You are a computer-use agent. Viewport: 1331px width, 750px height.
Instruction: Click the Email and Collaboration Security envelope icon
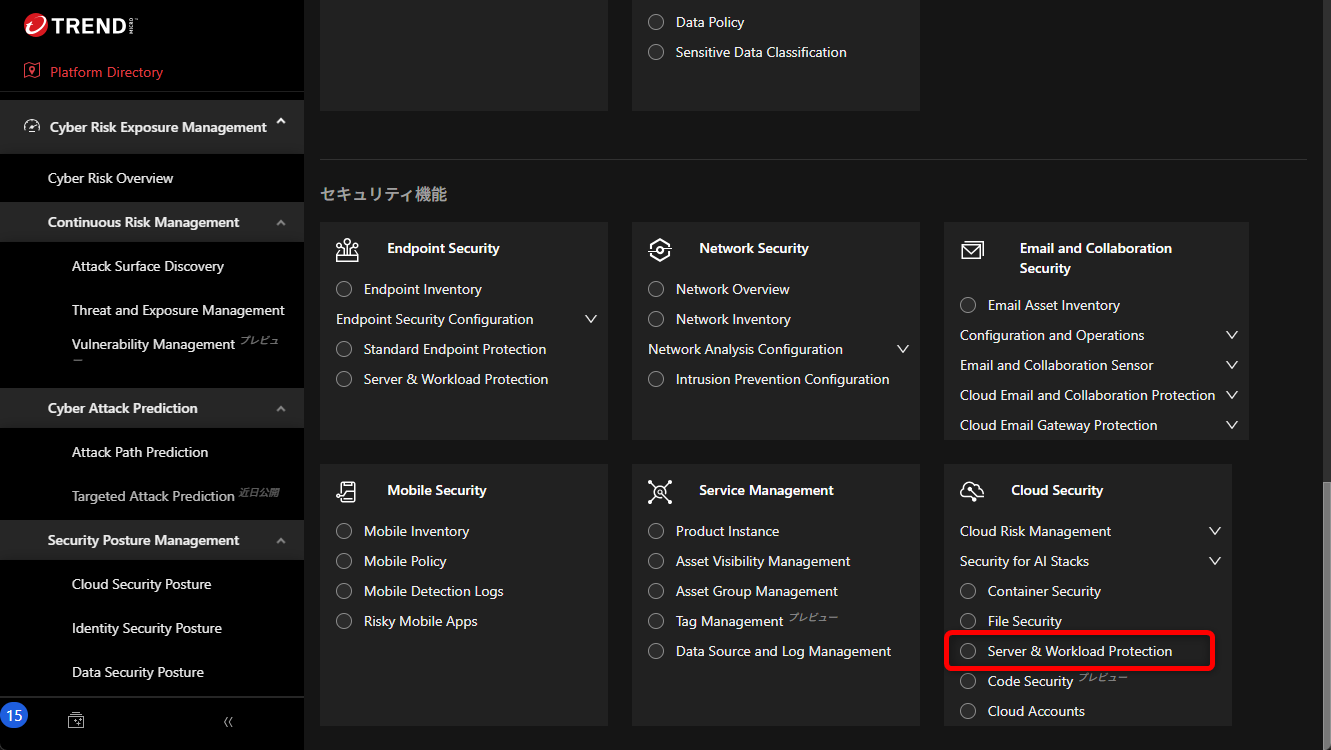[x=972, y=250]
